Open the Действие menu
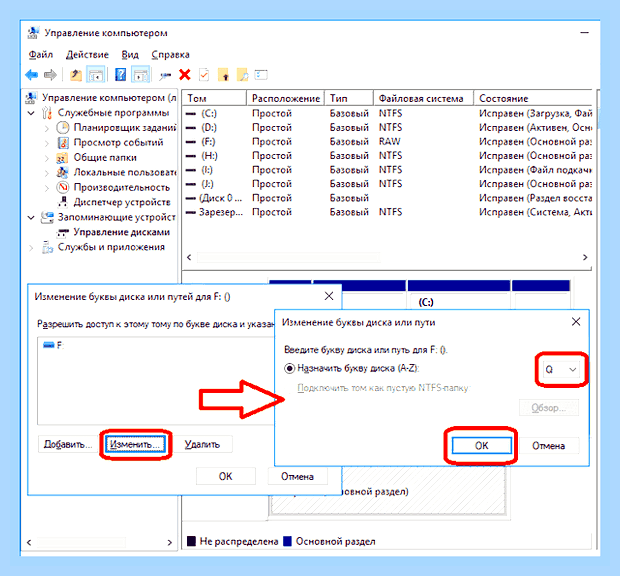The image size is (620, 576). click(87, 55)
